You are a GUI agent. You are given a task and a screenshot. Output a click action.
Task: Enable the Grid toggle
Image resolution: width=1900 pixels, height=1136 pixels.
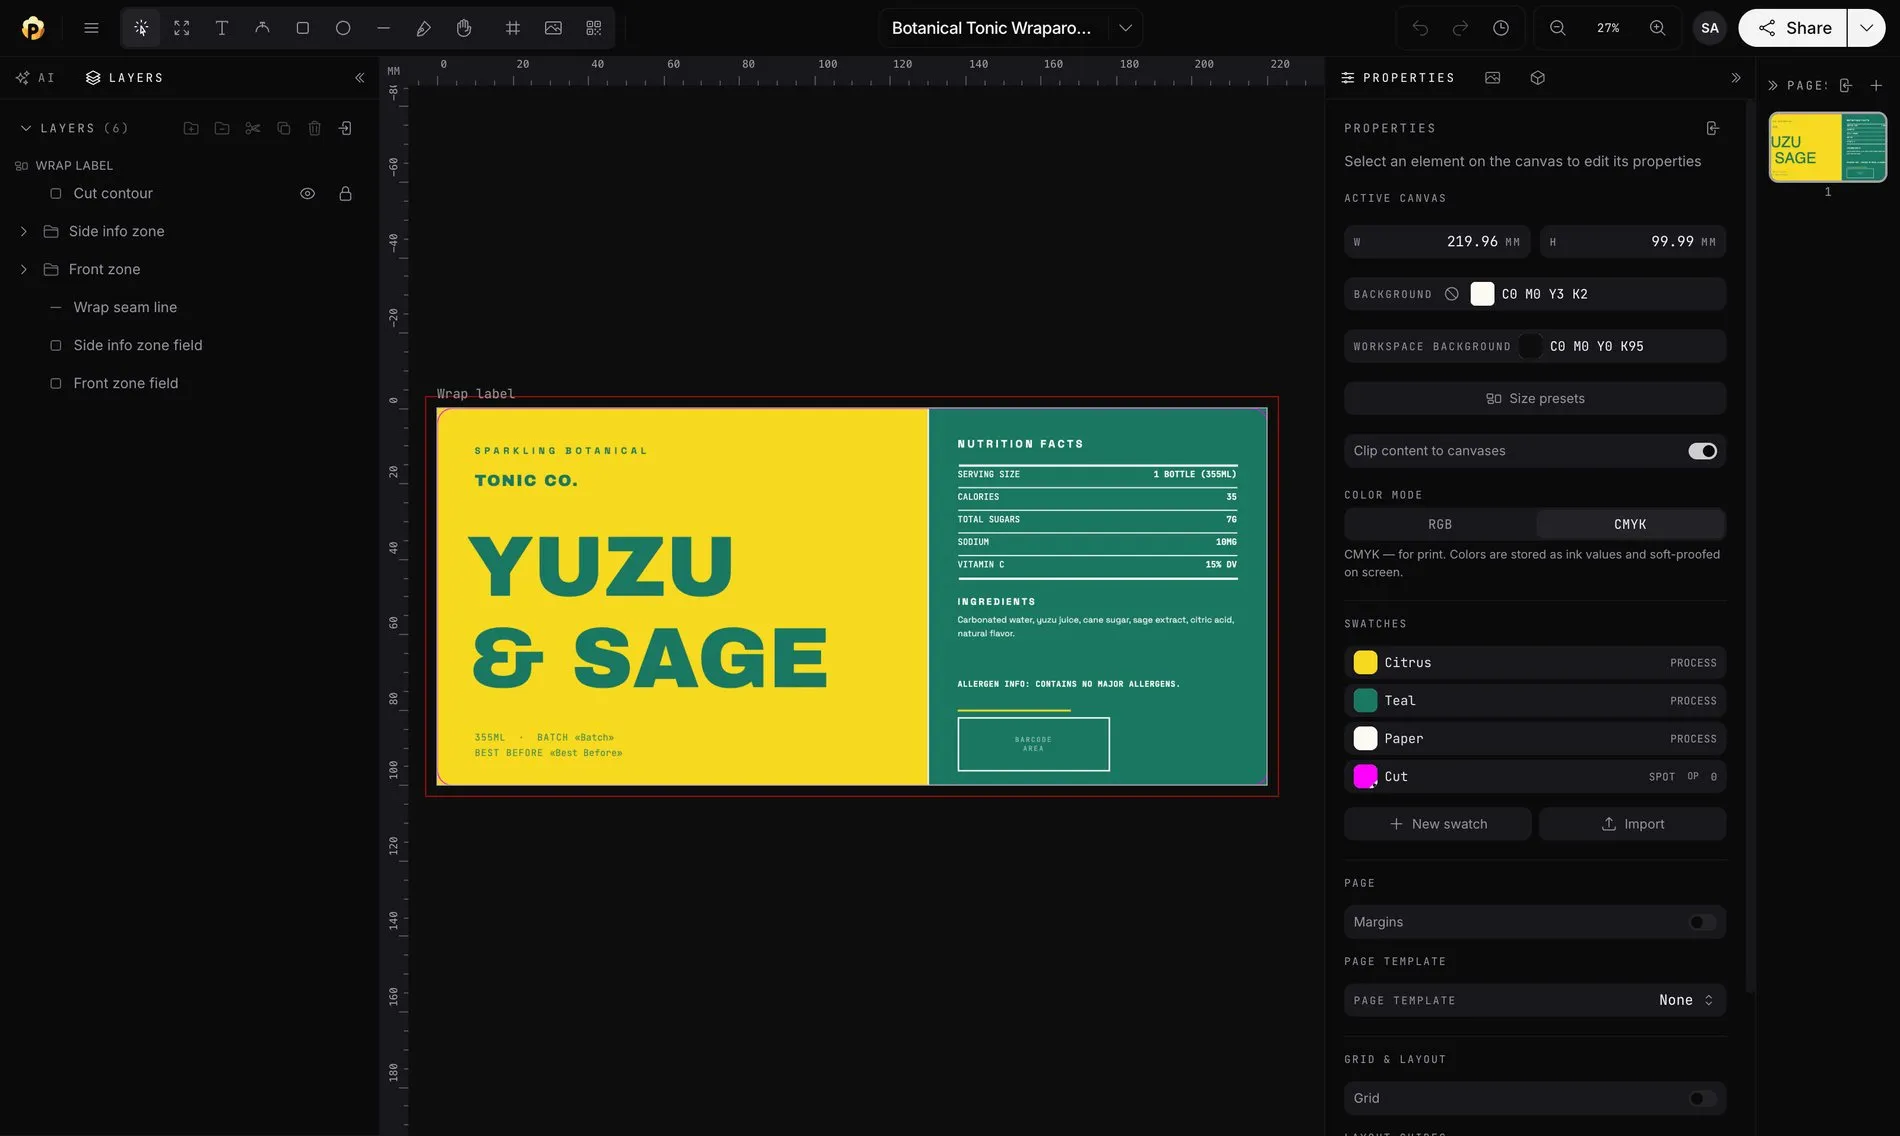click(x=1702, y=1098)
